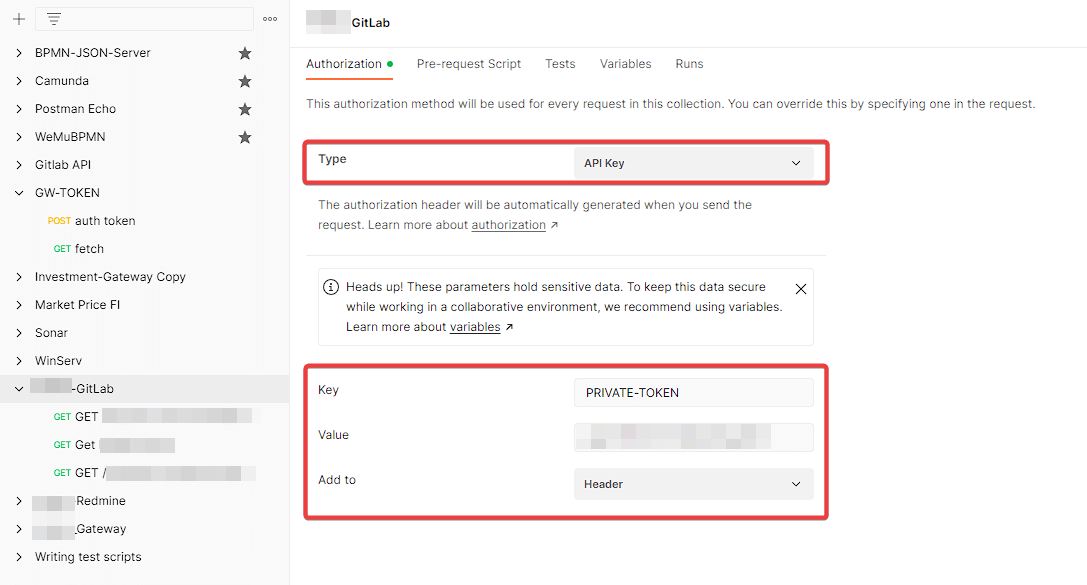
Task: Click the authorization learn-more link
Action: 508,224
